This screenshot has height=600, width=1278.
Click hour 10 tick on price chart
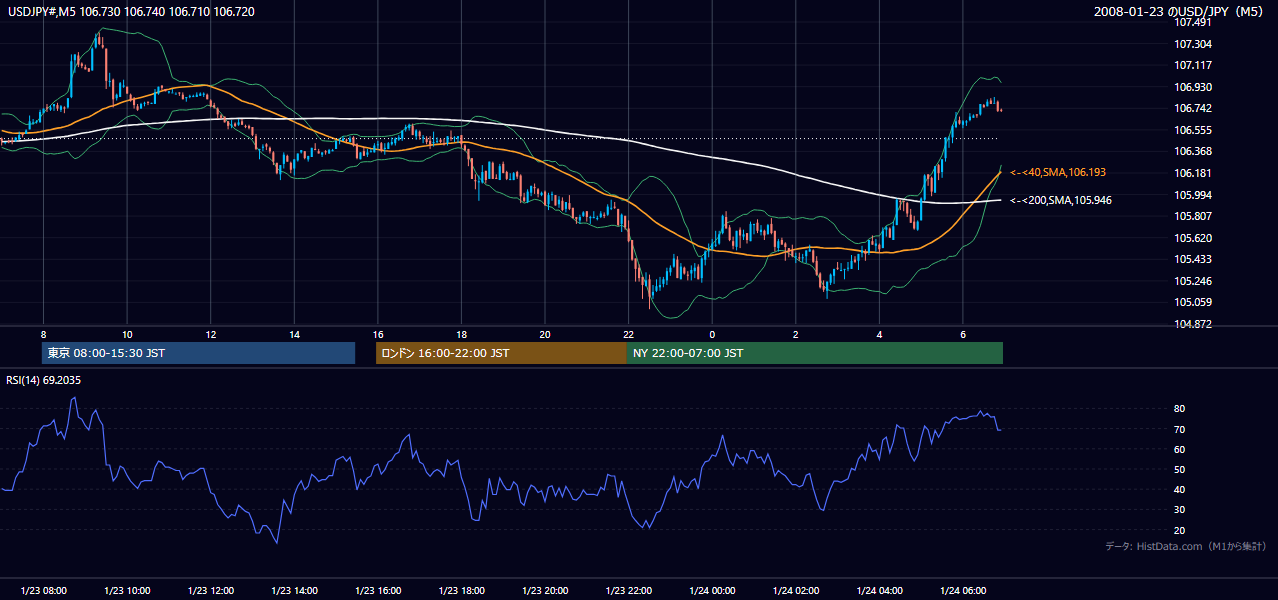pyautogui.click(x=127, y=334)
